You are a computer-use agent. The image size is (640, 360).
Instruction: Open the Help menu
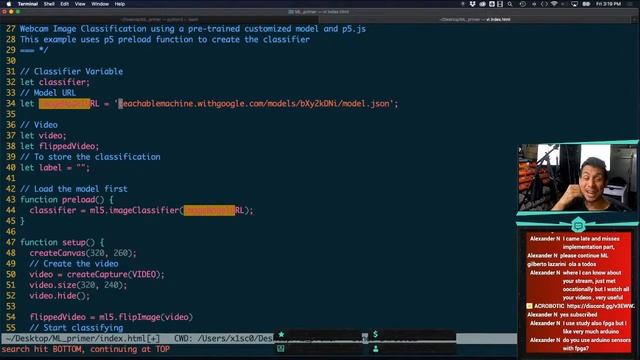pos(120,4)
